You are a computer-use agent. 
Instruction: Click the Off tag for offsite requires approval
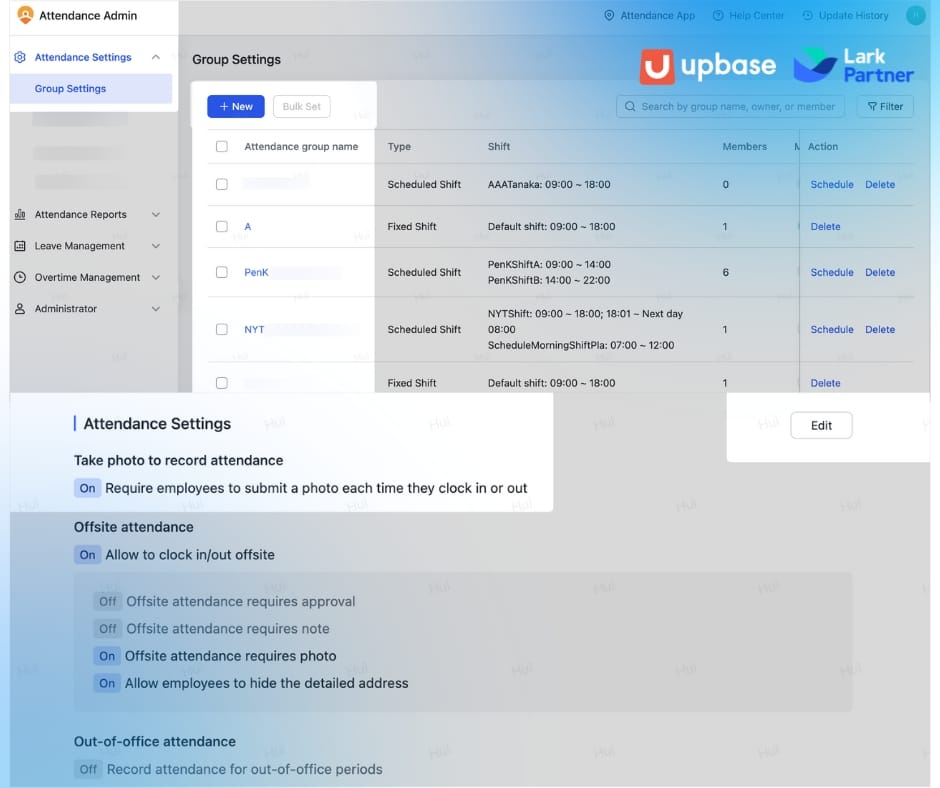[x=108, y=601]
